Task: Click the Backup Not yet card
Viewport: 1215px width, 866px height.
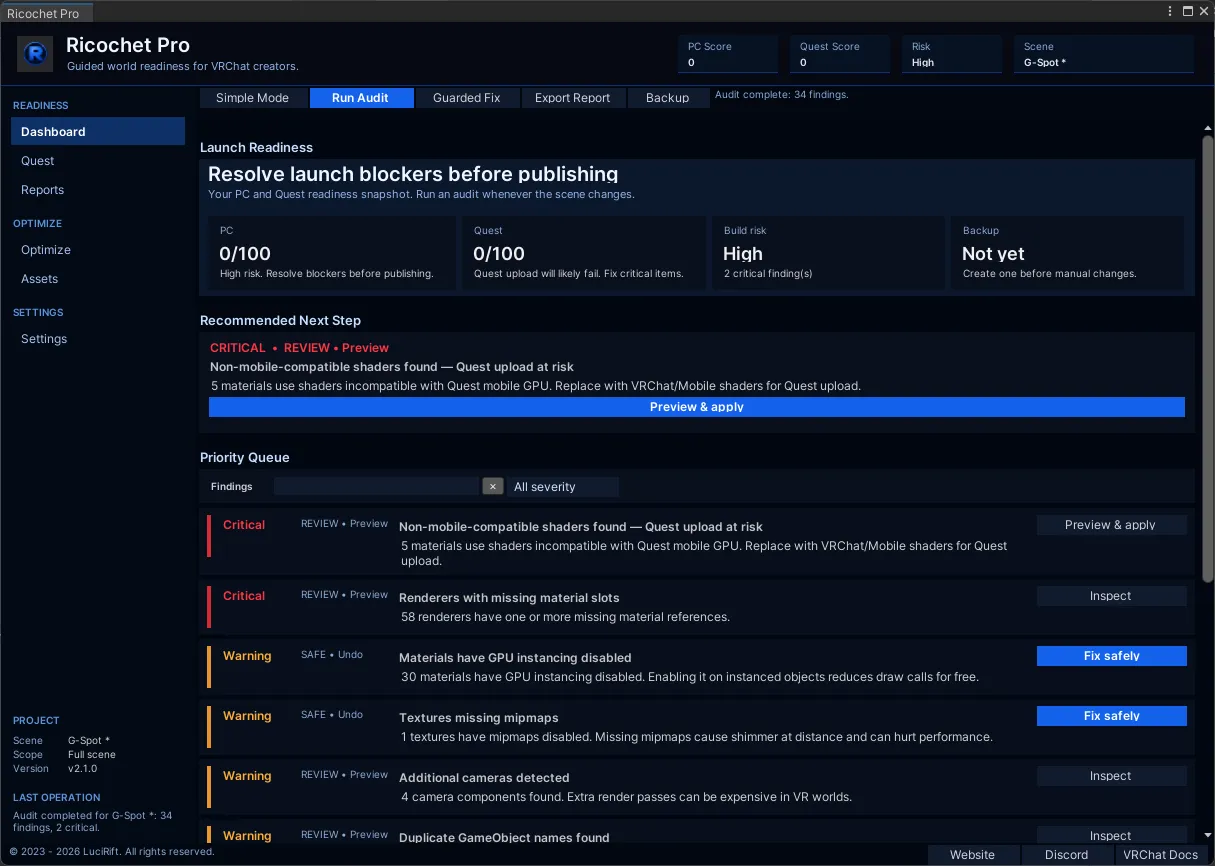Action: 1067,253
